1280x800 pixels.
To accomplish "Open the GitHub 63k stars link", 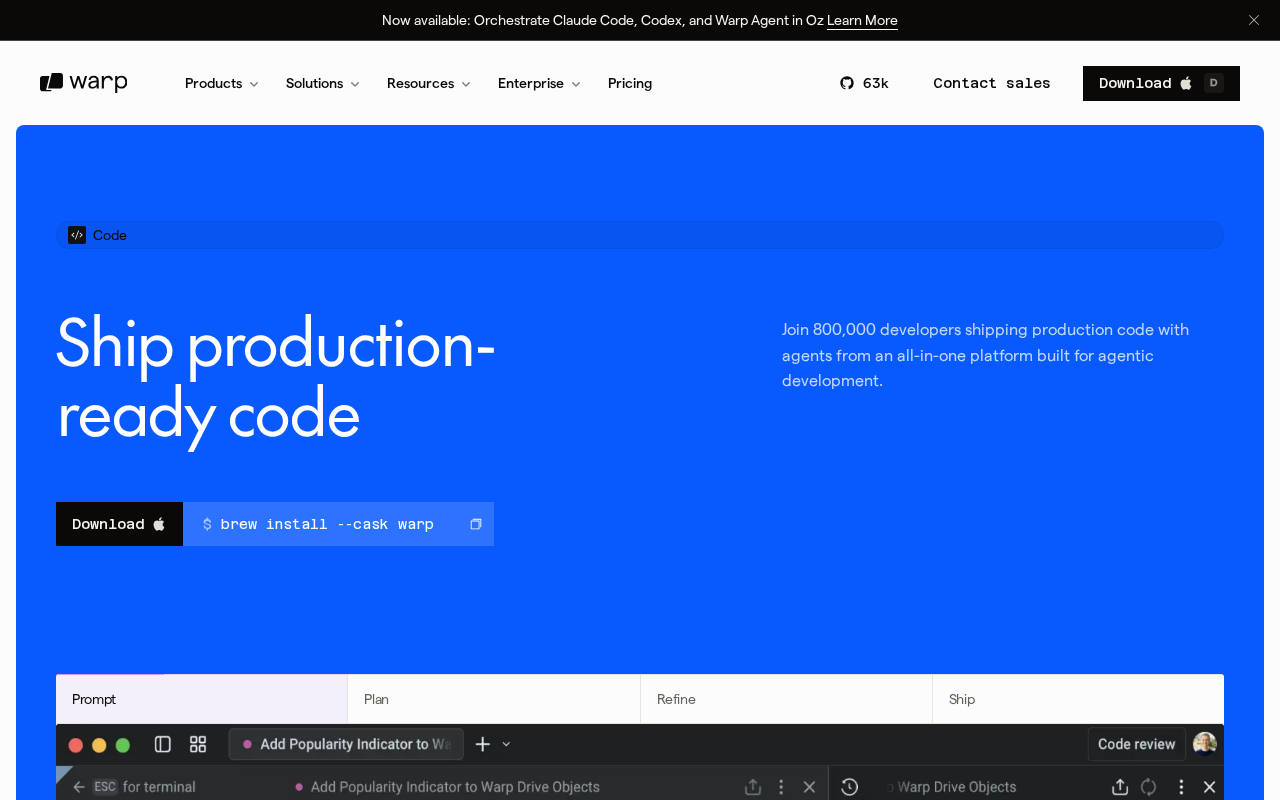I will [864, 83].
